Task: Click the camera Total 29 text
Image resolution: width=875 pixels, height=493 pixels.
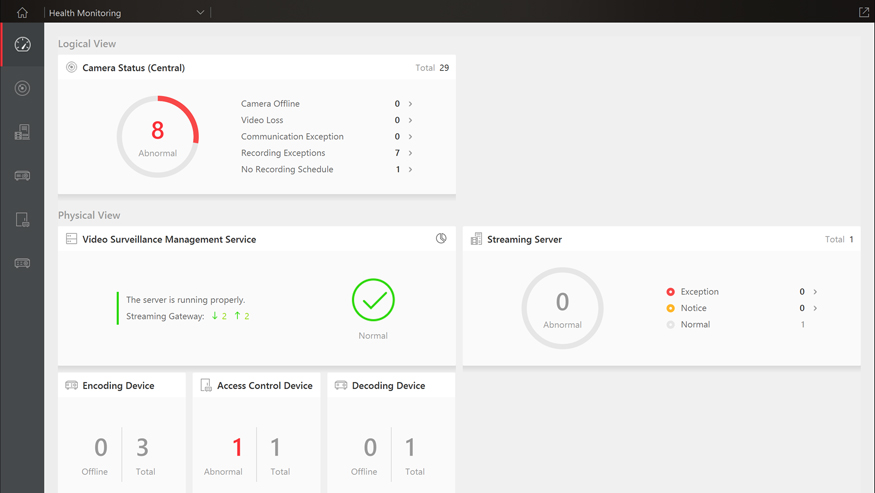Action: pyautogui.click(x=432, y=68)
